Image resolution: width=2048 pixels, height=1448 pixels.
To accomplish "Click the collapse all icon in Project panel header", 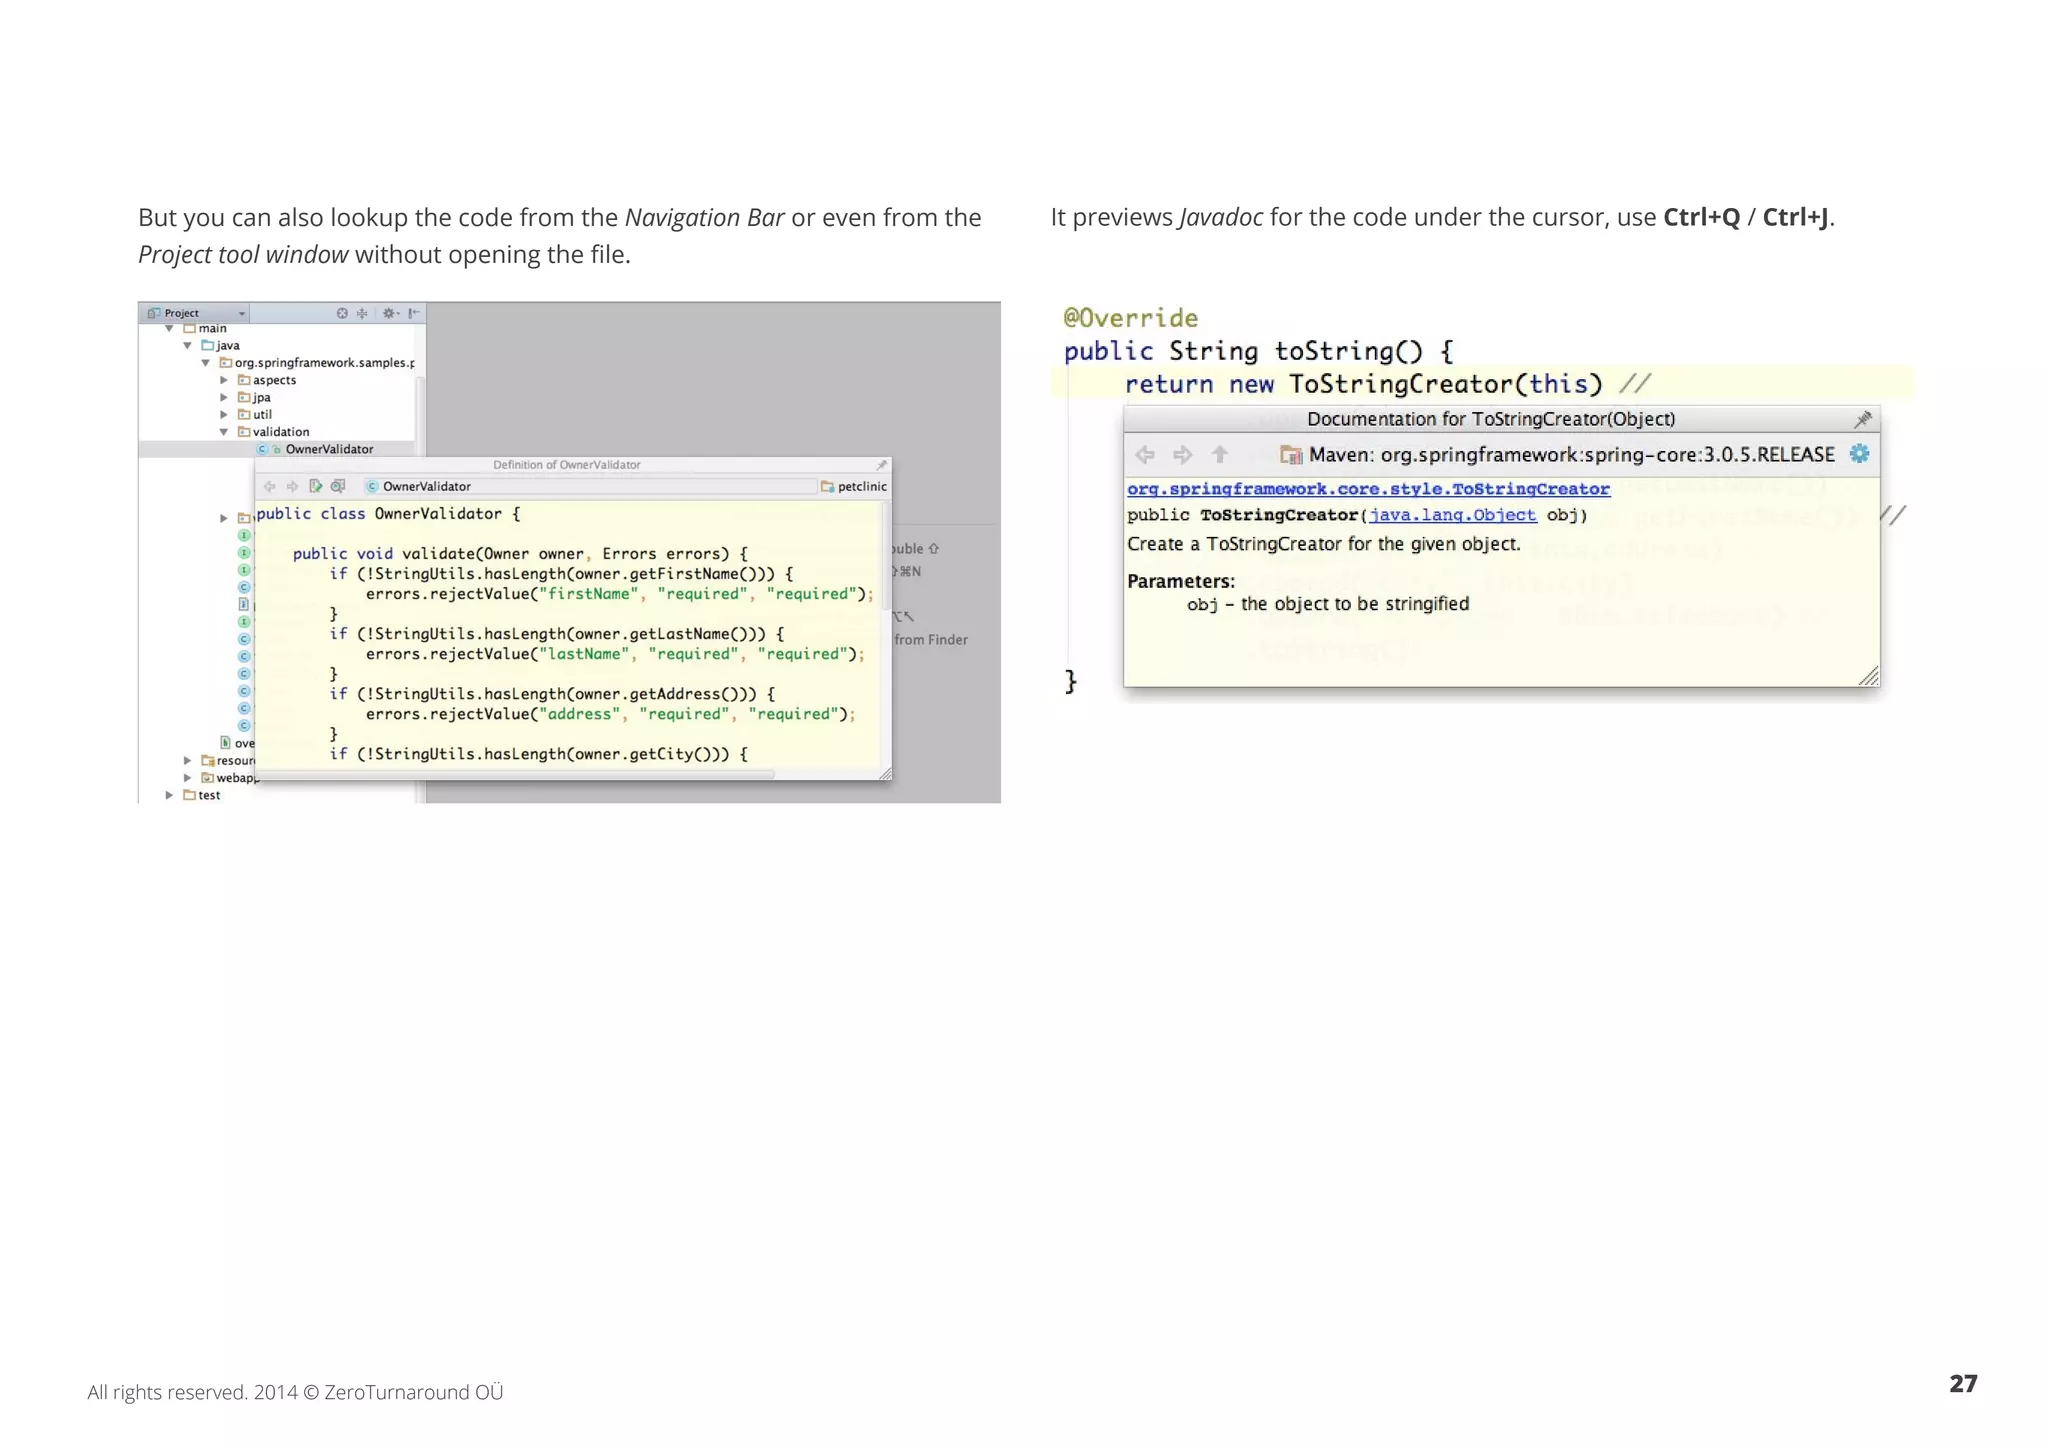I will pos(362,313).
